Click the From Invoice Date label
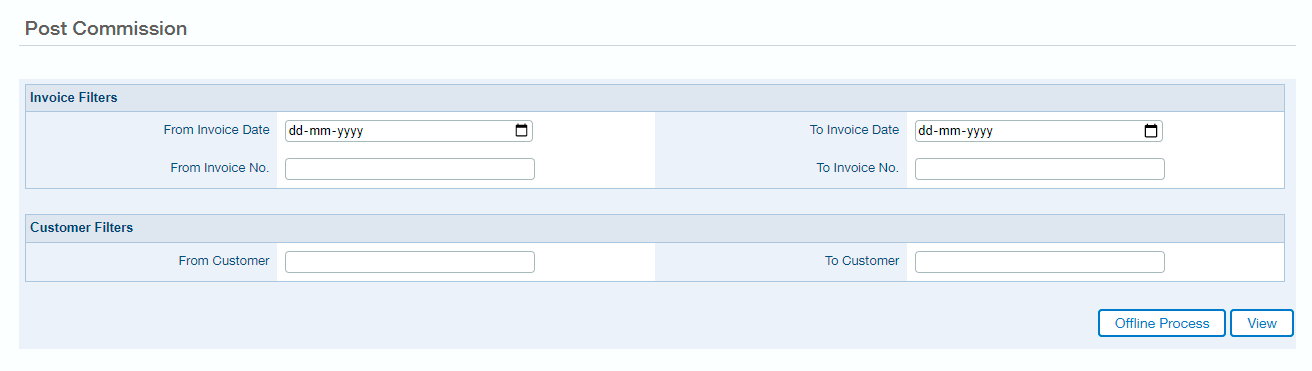This screenshot has height=371, width=1312. [x=217, y=130]
